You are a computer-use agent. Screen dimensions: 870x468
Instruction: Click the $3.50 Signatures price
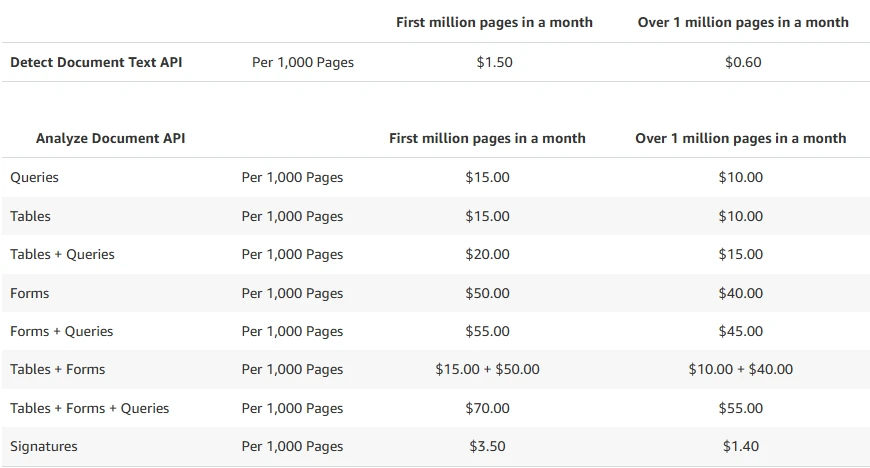coord(487,446)
